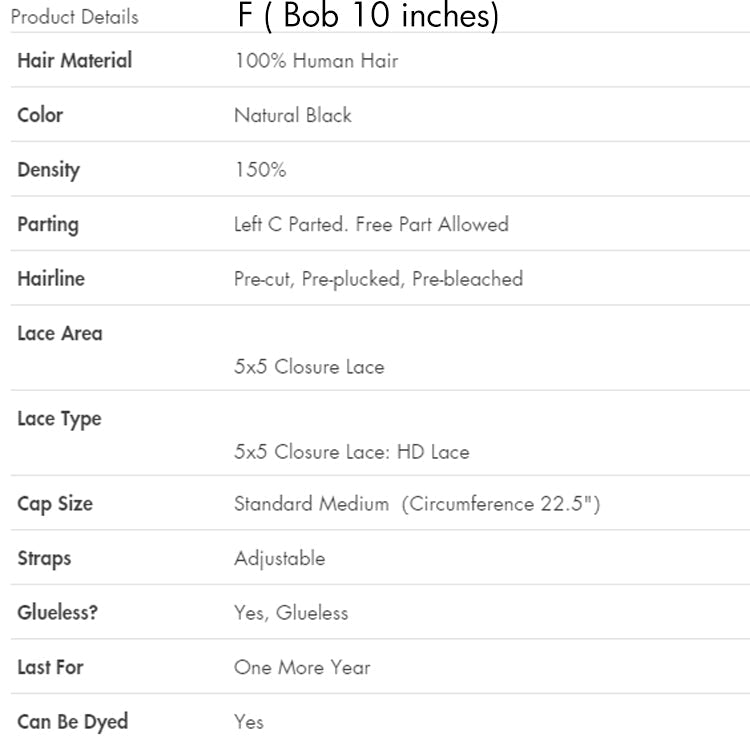Click the "5x5 Closure Lace: HD Lace" value
The image size is (750, 750).
pos(351,452)
